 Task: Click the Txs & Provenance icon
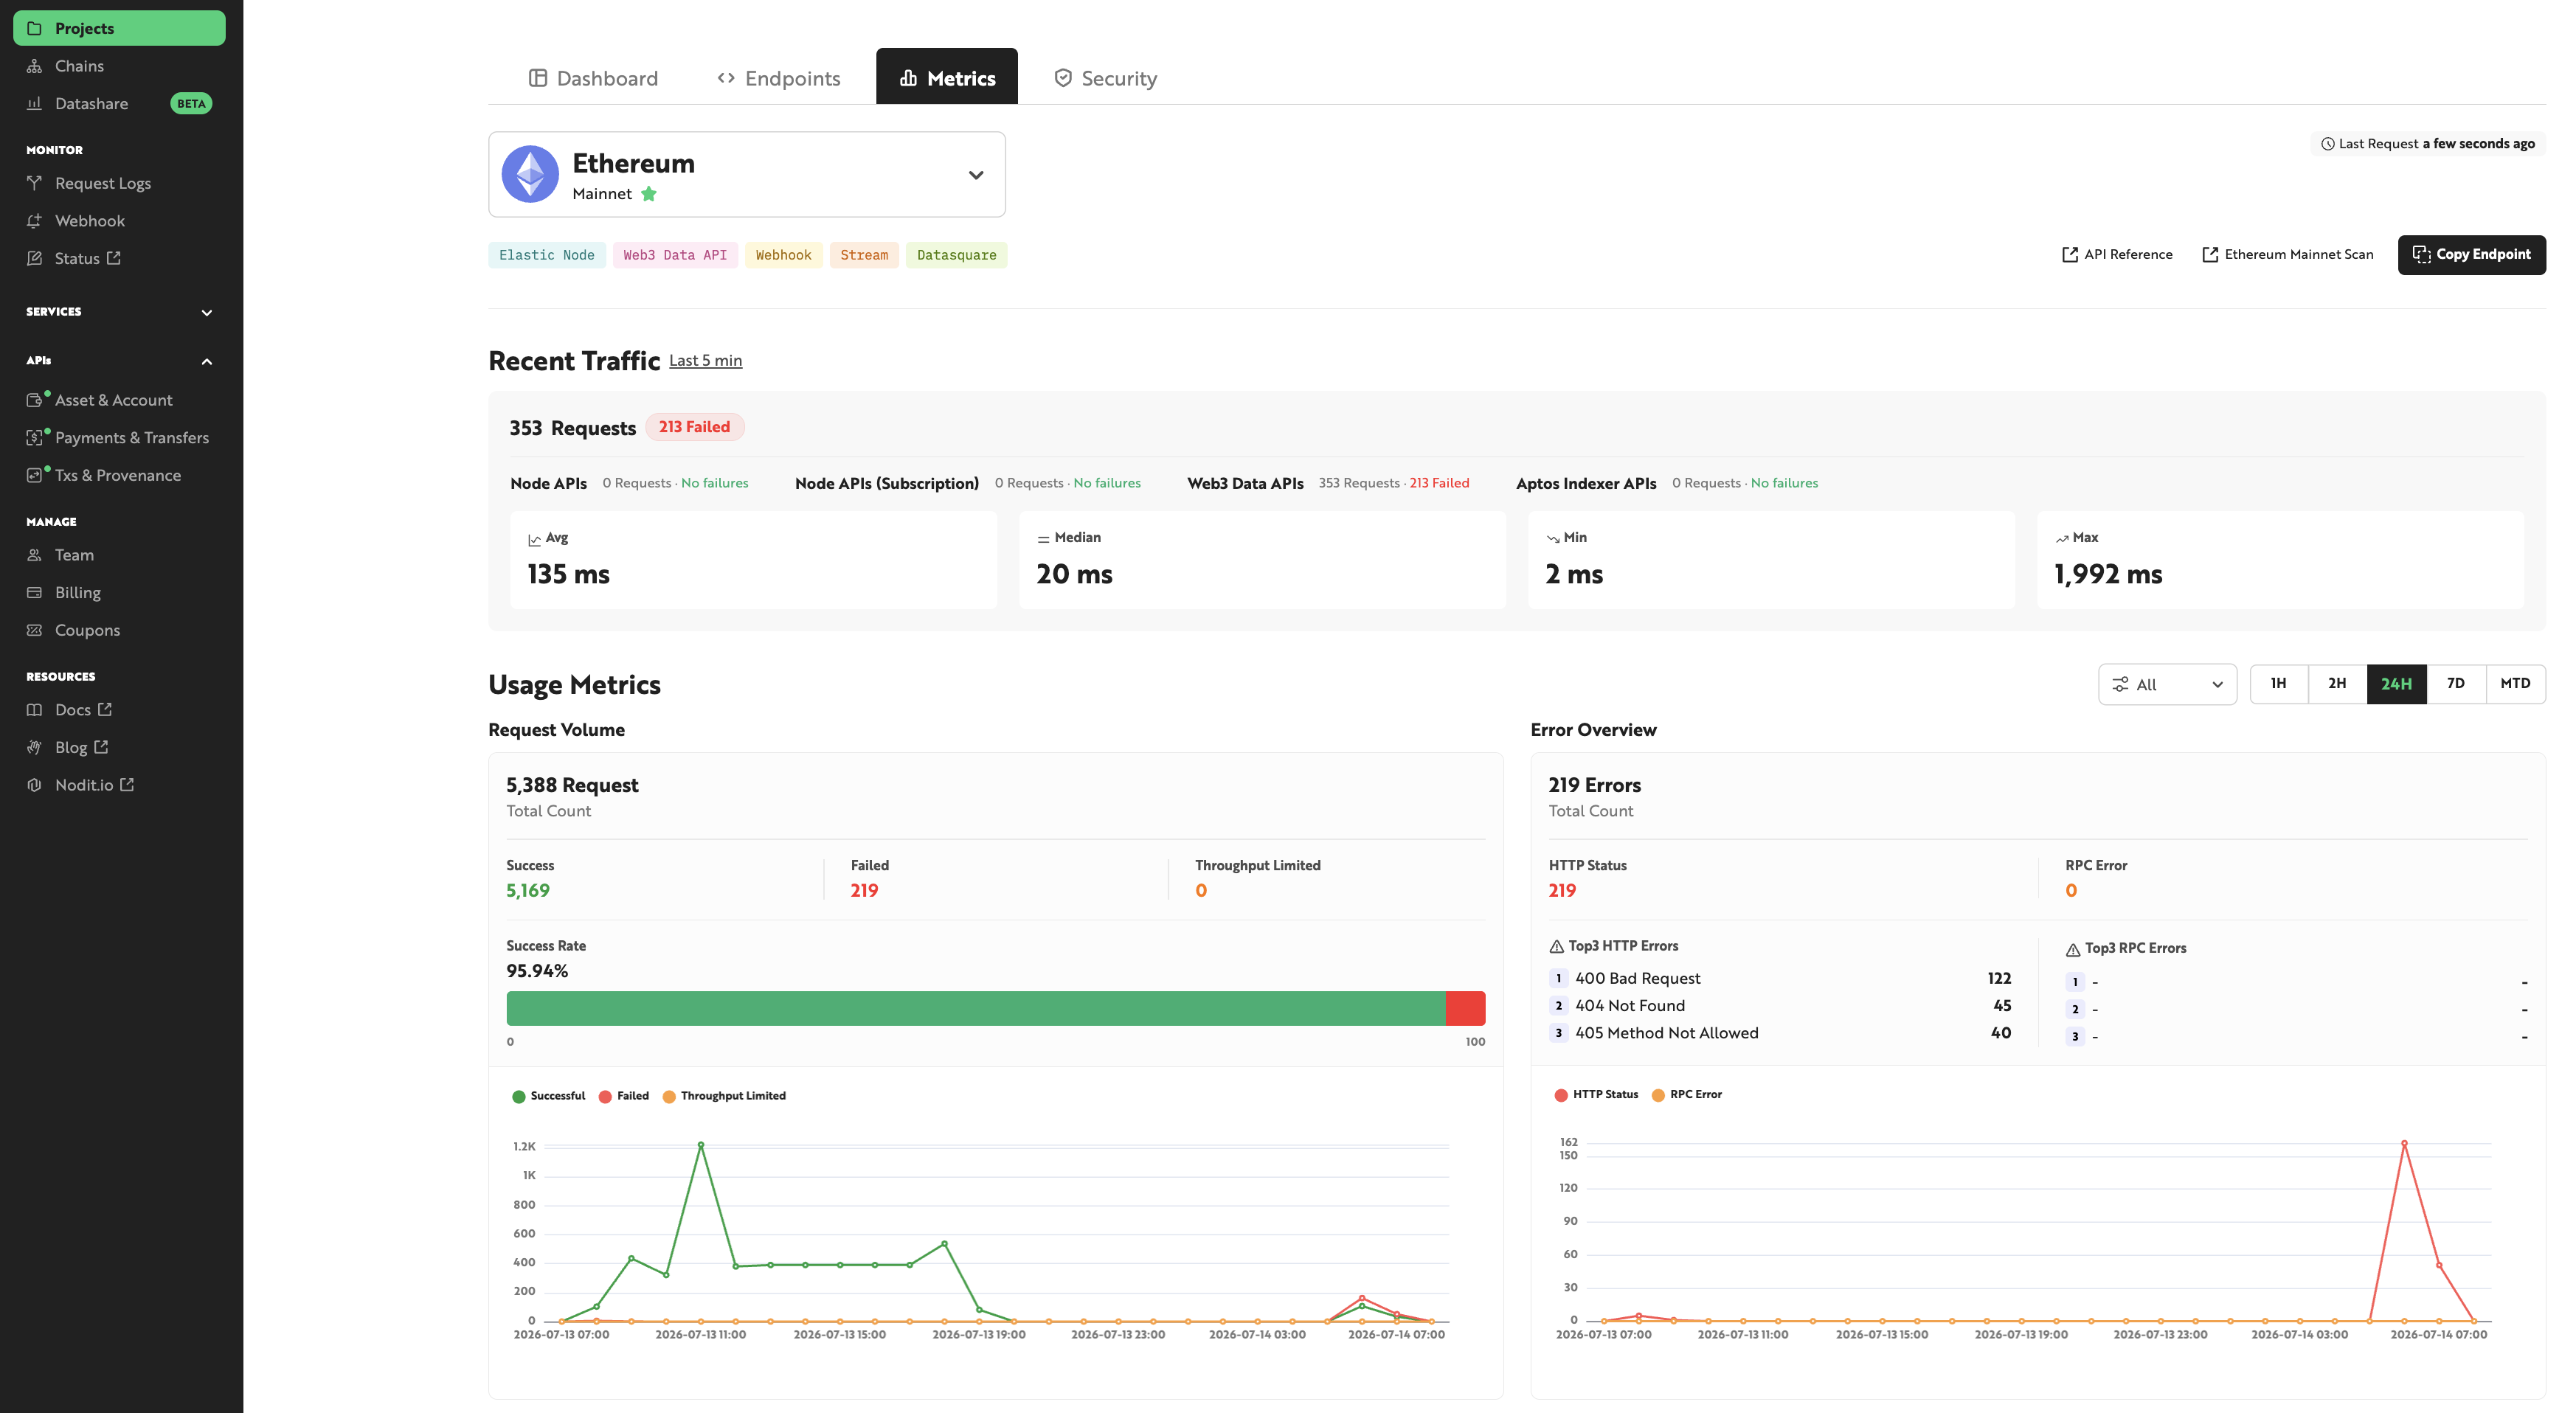34,475
